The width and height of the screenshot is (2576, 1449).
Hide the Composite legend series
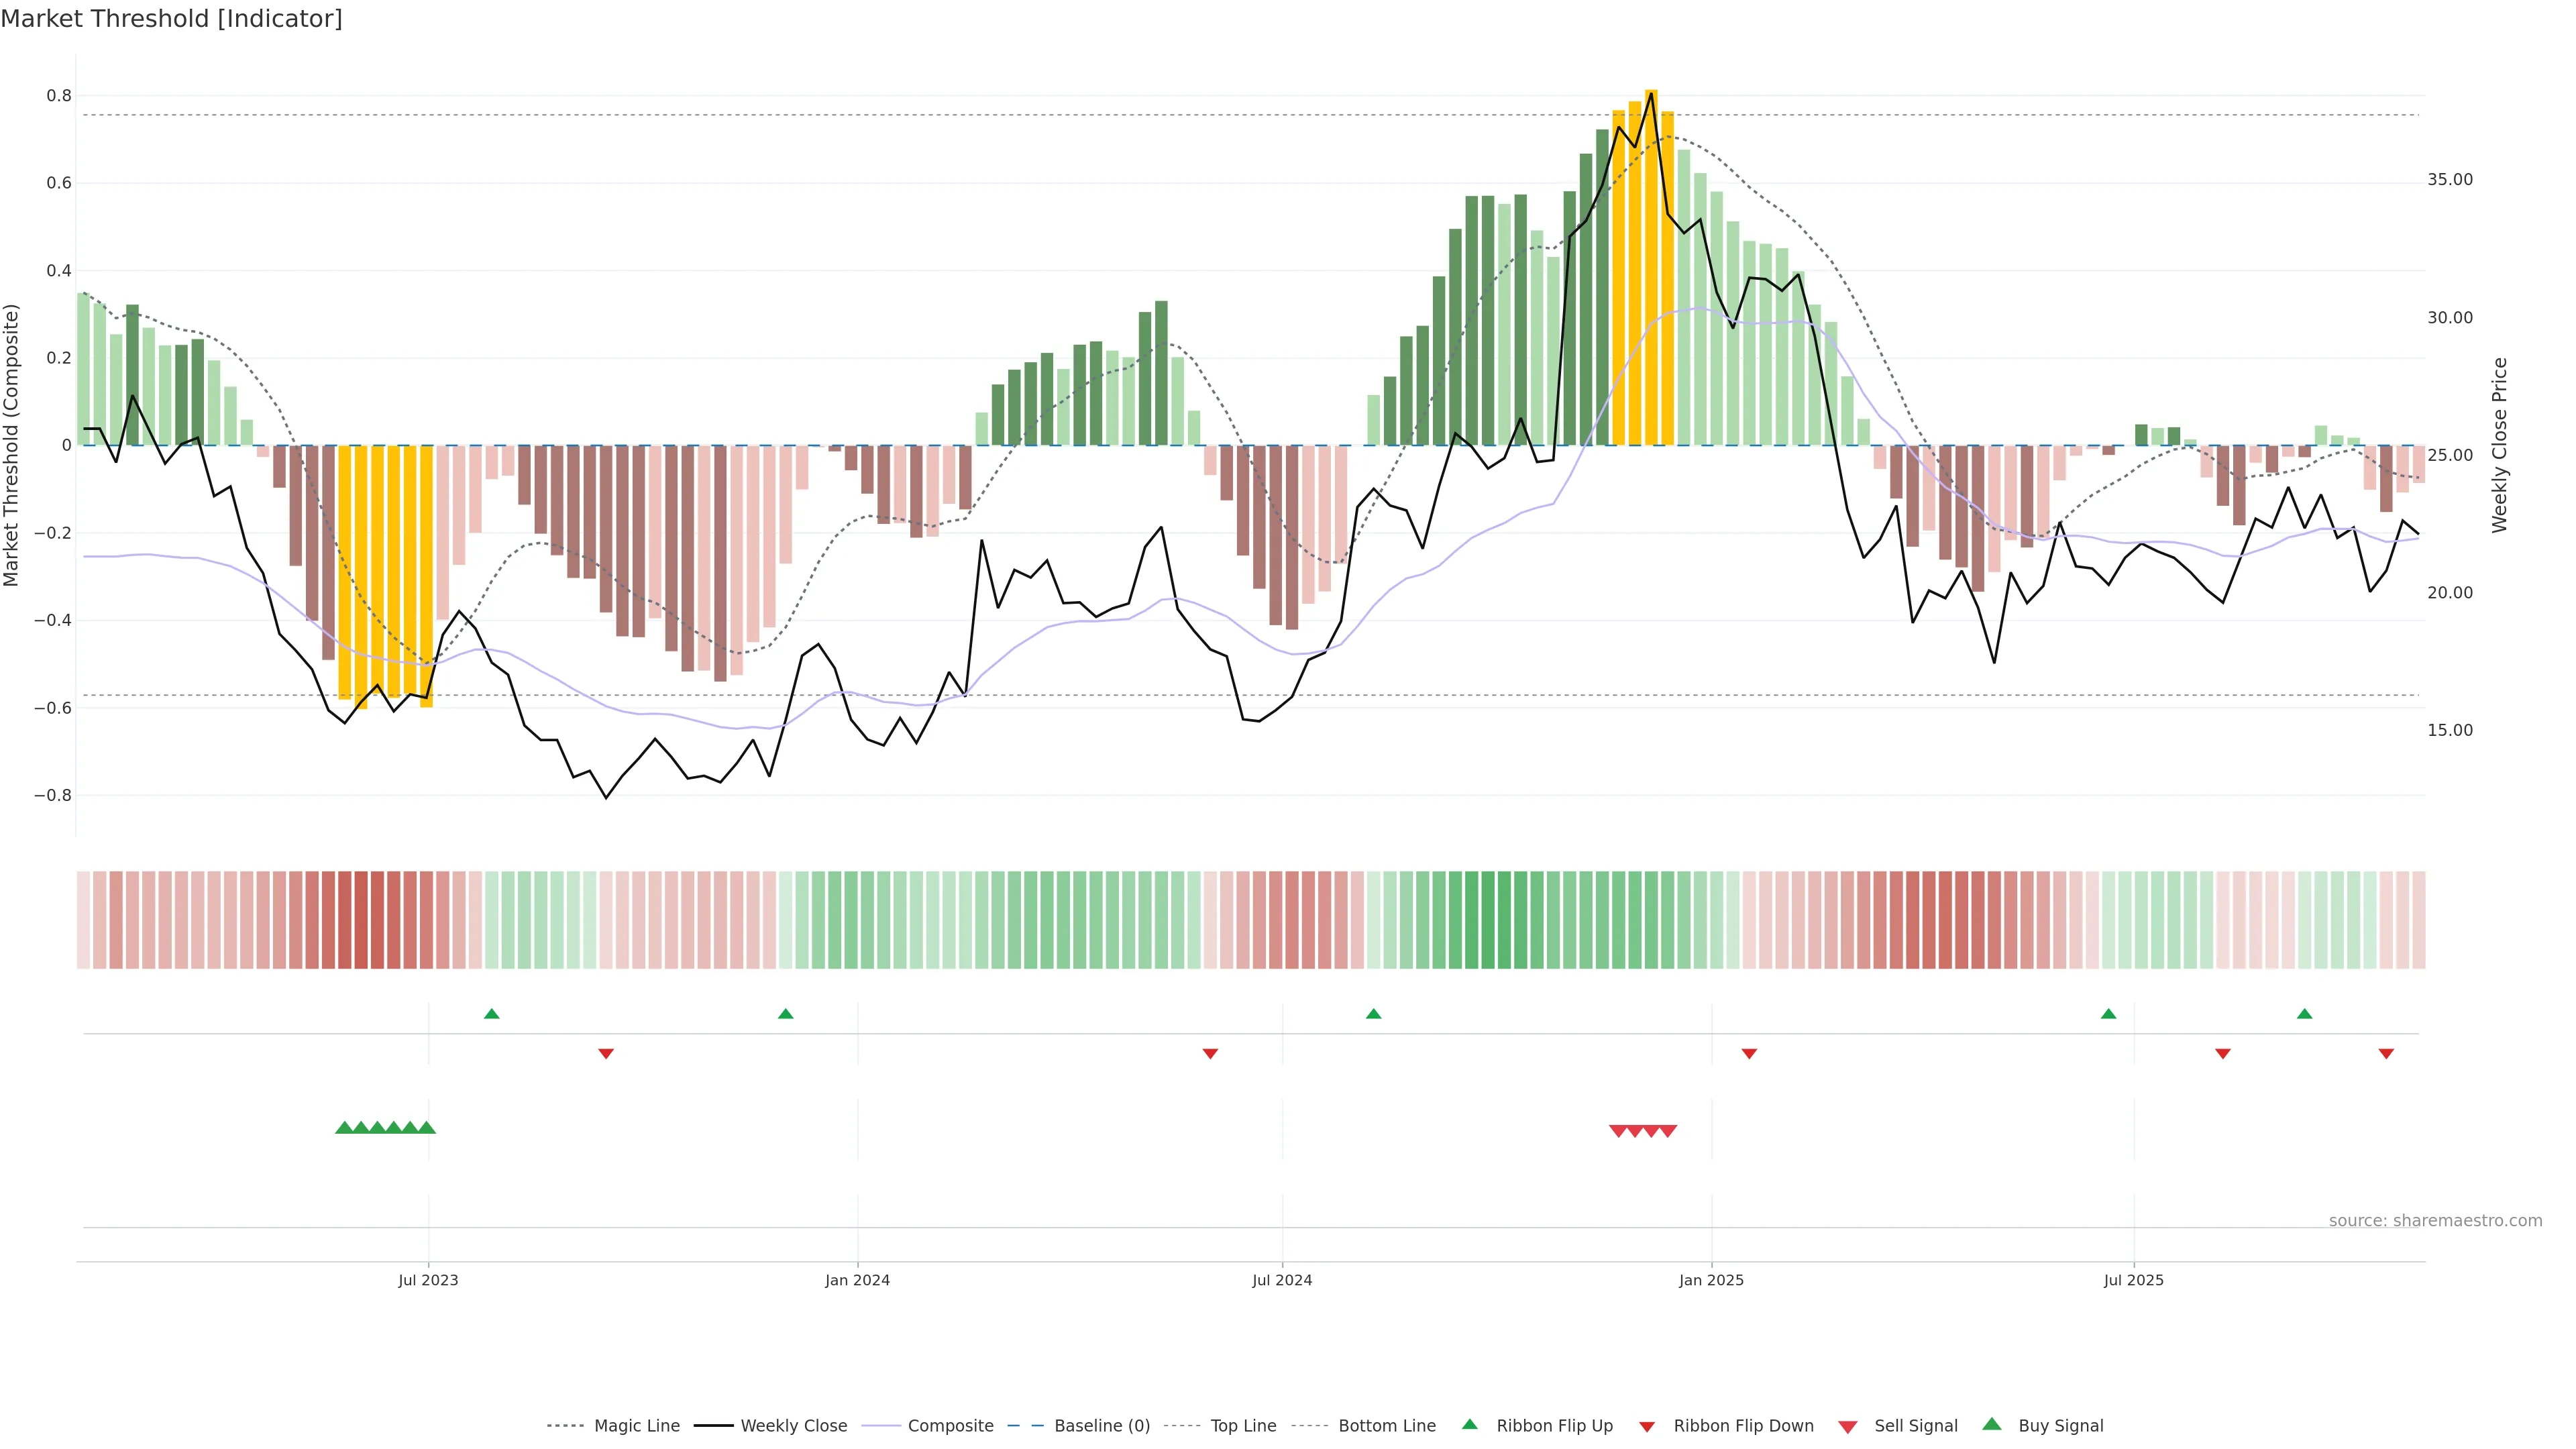[x=950, y=1426]
